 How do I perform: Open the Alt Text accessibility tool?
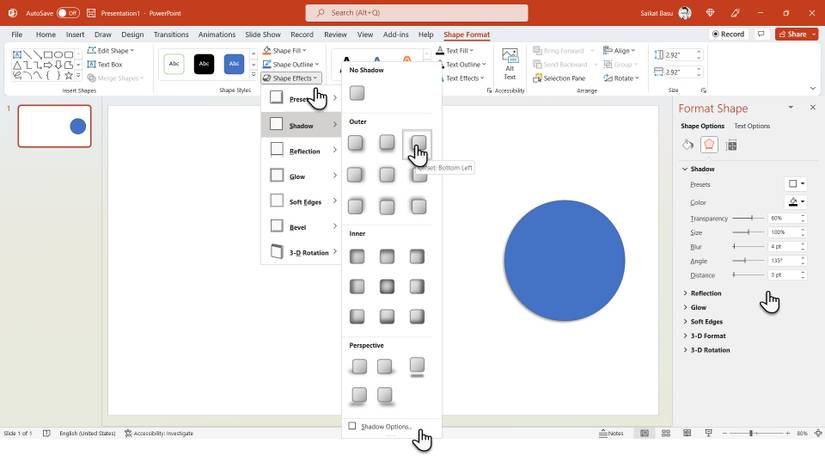[x=509, y=64]
